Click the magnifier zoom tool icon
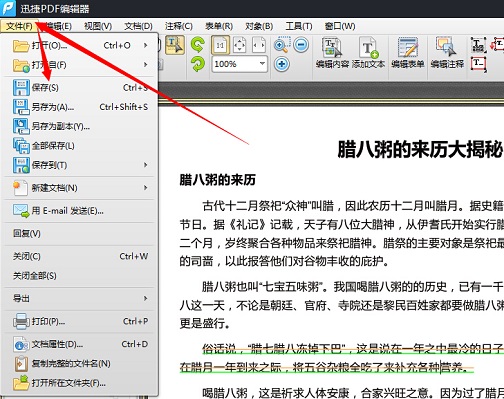The height and width of the screenshot is (399, 504). (x=282, y=45)
